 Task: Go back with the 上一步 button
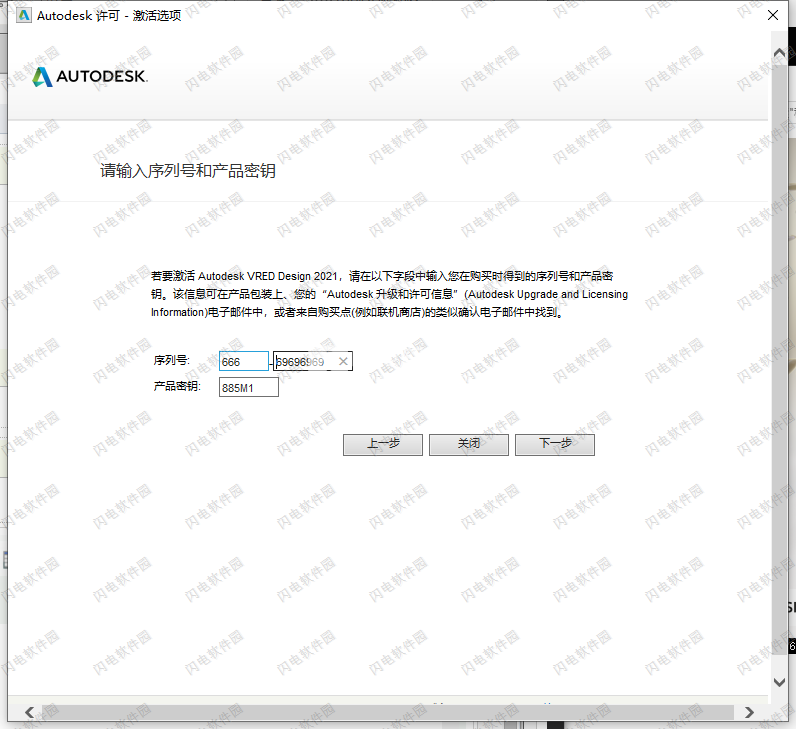click(x=383, y=445)
